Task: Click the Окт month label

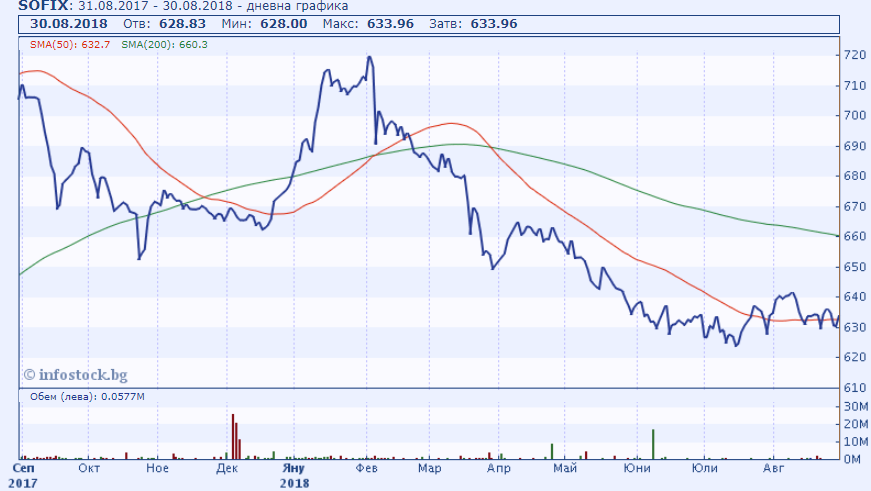Action: pos(89,468)
